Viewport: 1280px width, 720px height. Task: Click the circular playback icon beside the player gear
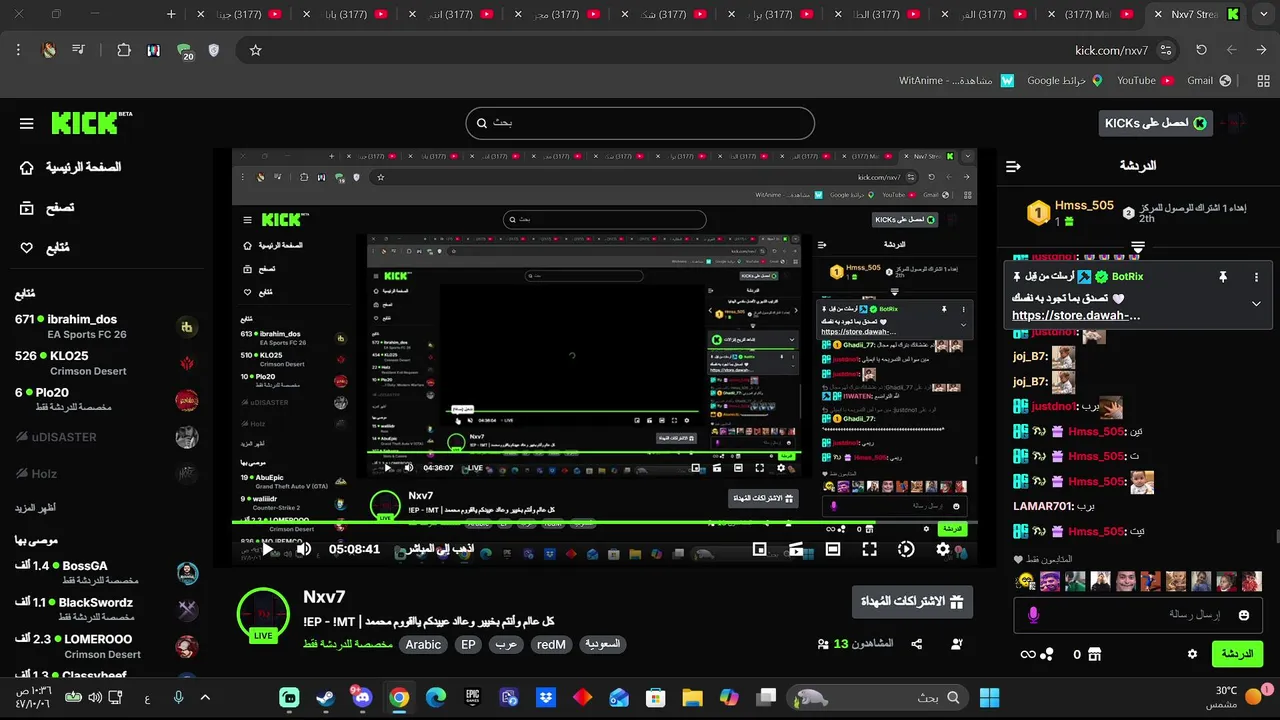[x=906, y=549]
